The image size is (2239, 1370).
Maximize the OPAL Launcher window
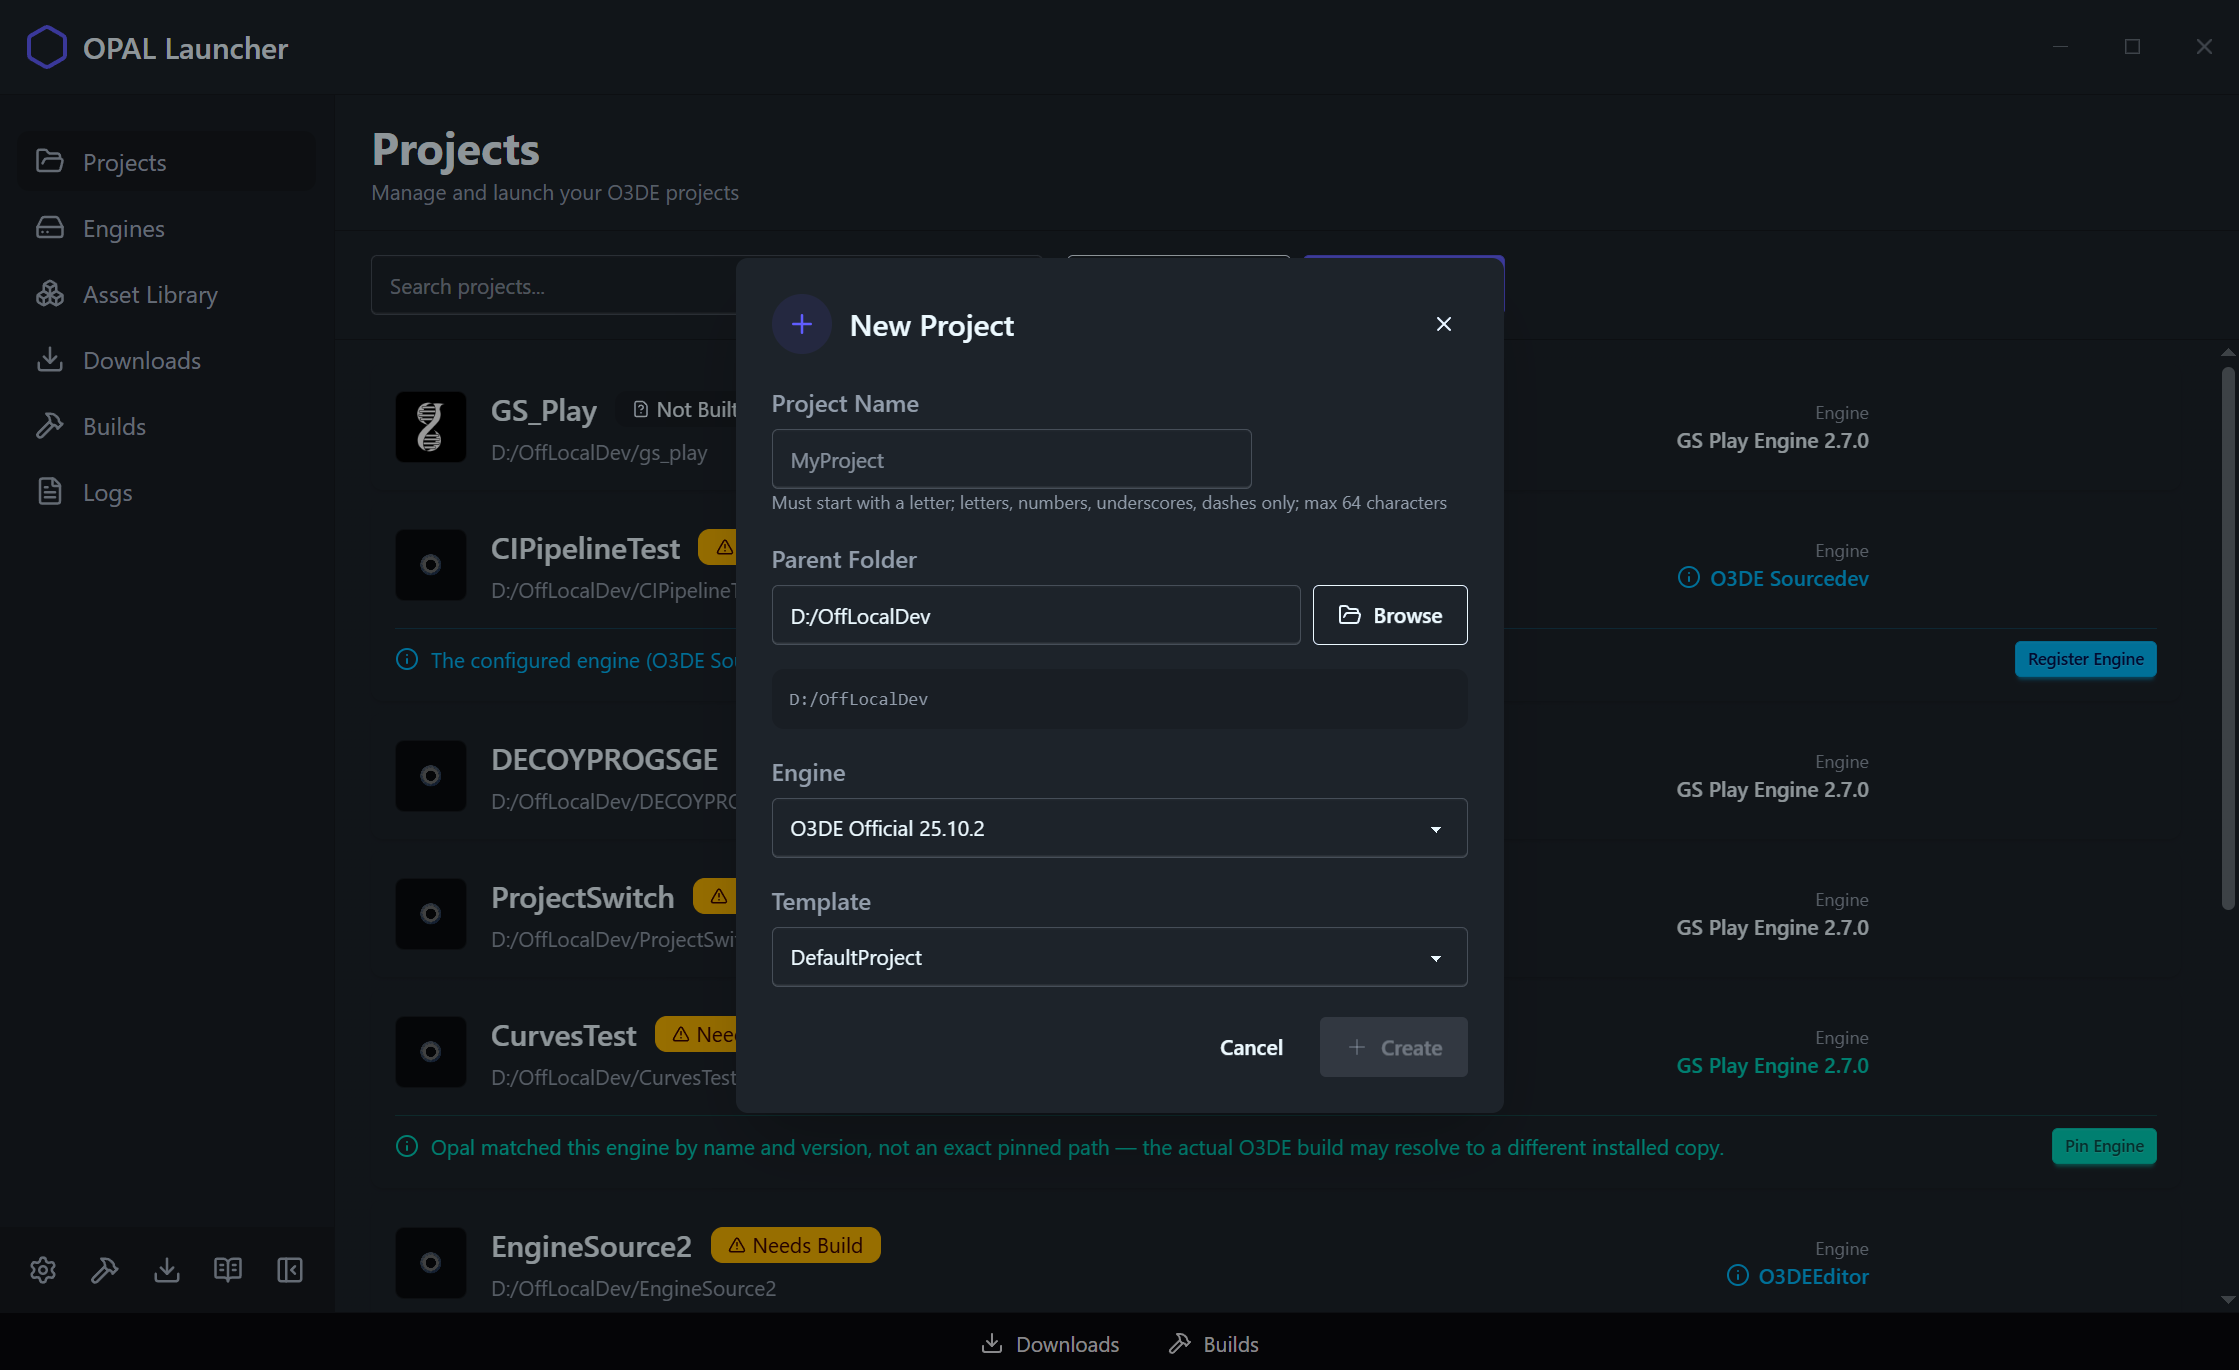[x=2132, y=47]
